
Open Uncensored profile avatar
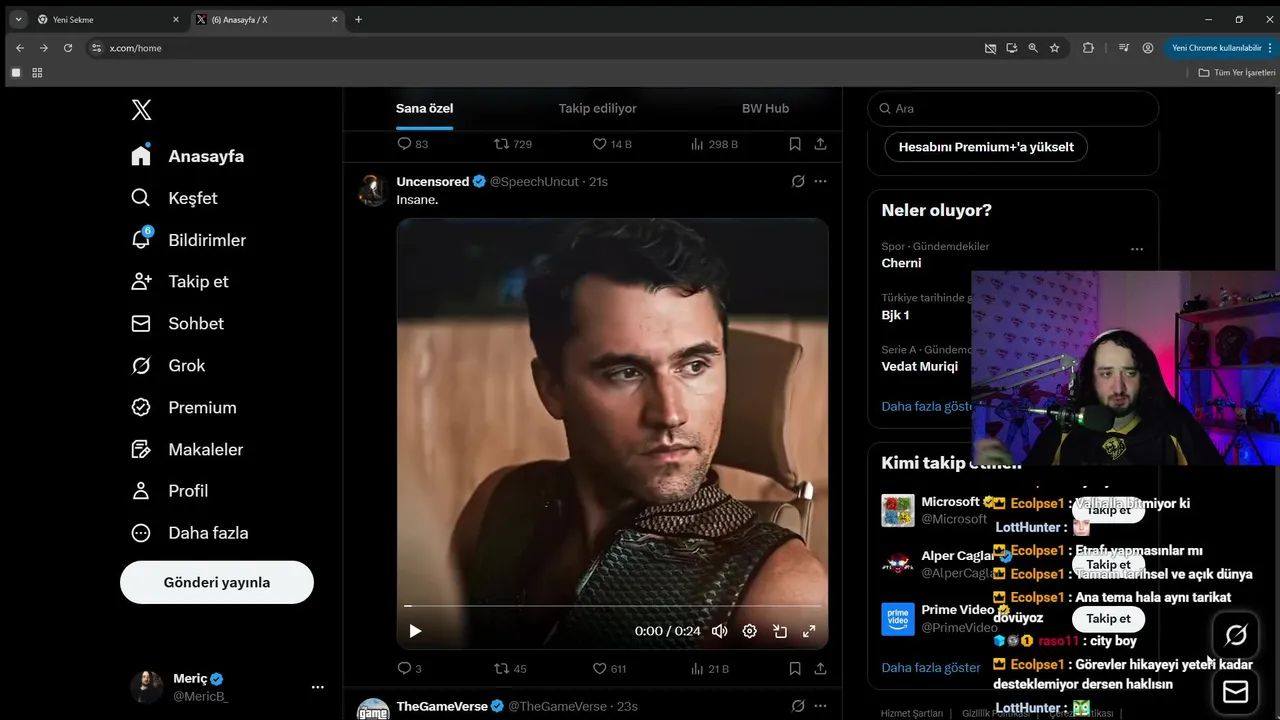tap(373, 190)
